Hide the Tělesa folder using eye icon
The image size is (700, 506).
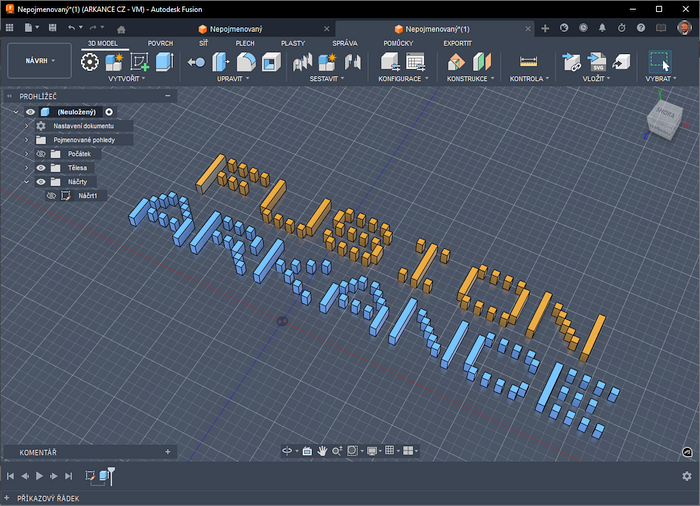point(41,168)
